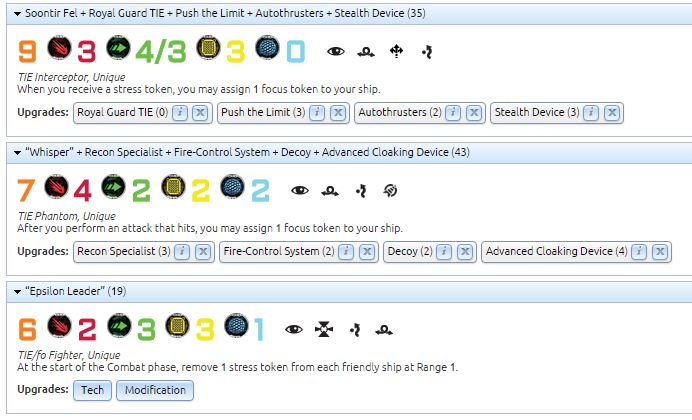Select the Royal Guard TIE (0) label

122,112
